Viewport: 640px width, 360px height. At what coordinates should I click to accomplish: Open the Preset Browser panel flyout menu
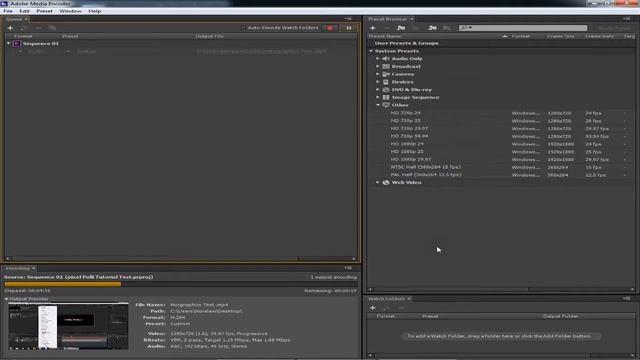click(627, 19)
